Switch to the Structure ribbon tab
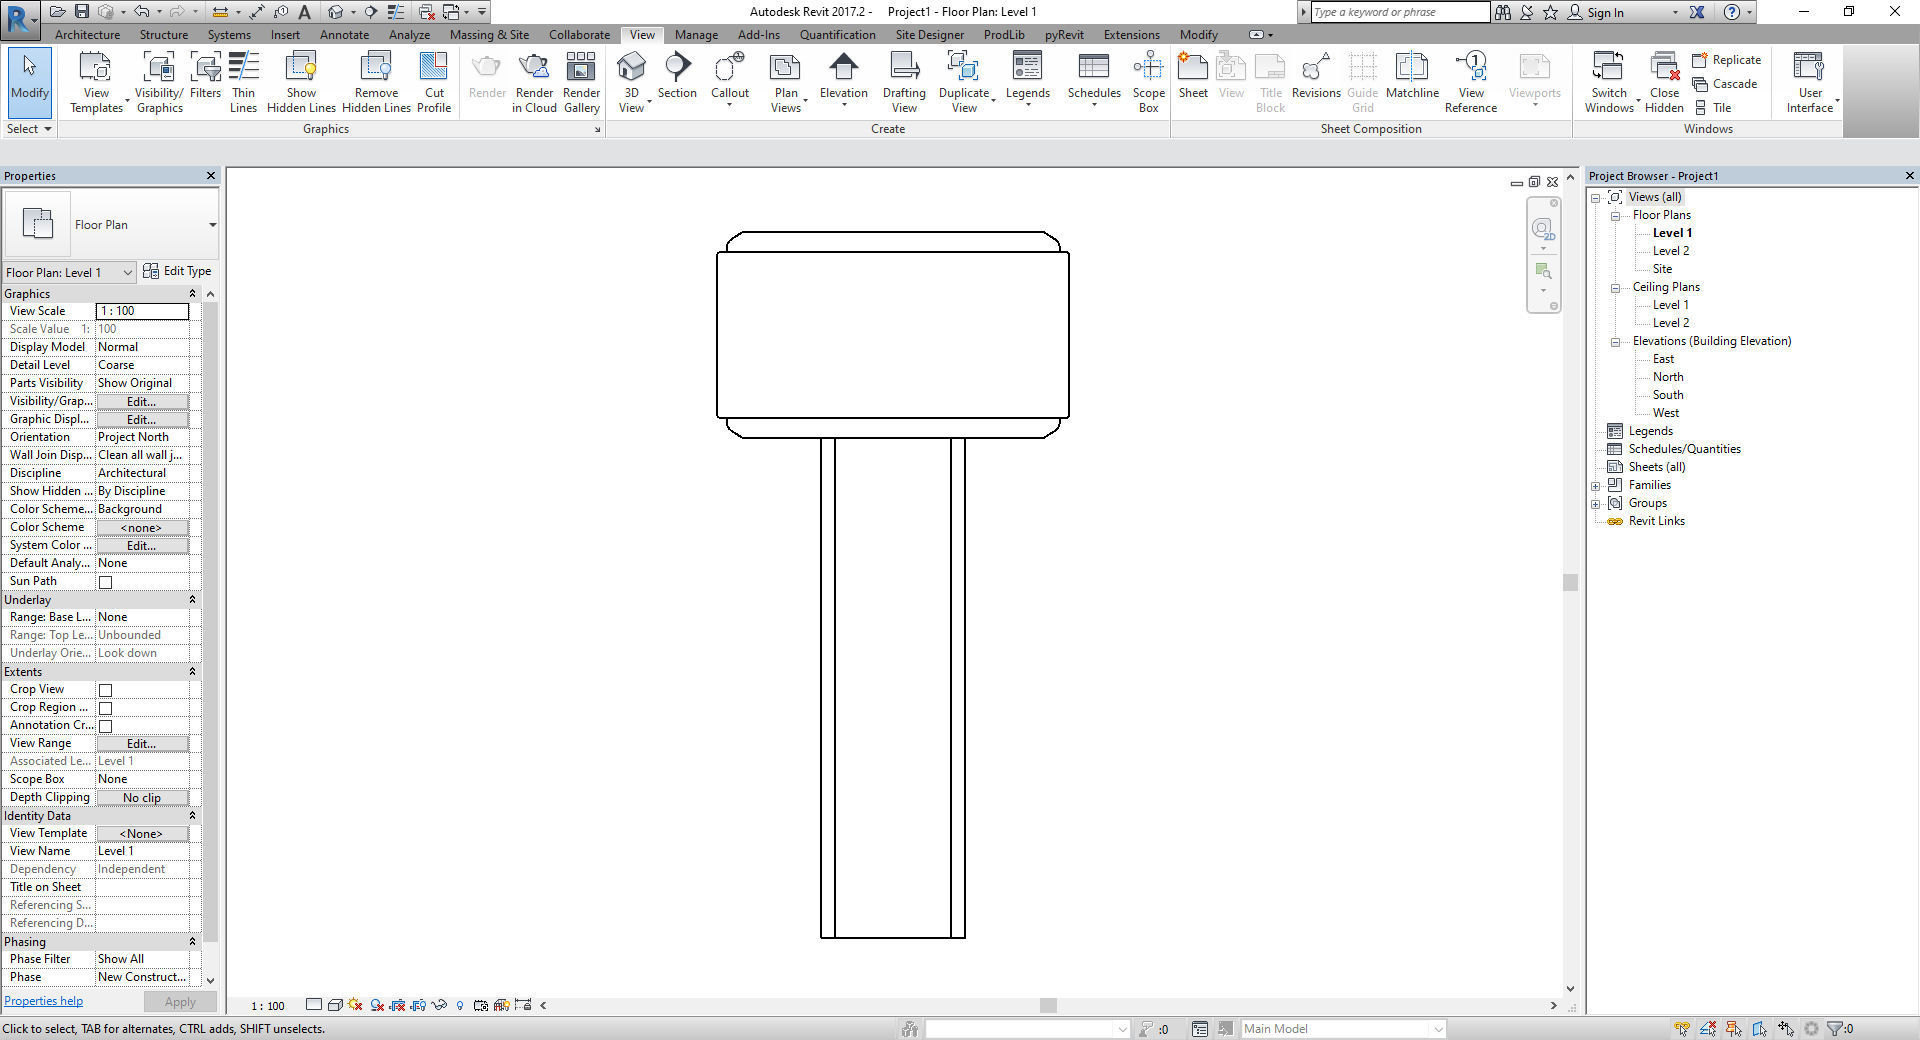 click(x=164, y=35)
